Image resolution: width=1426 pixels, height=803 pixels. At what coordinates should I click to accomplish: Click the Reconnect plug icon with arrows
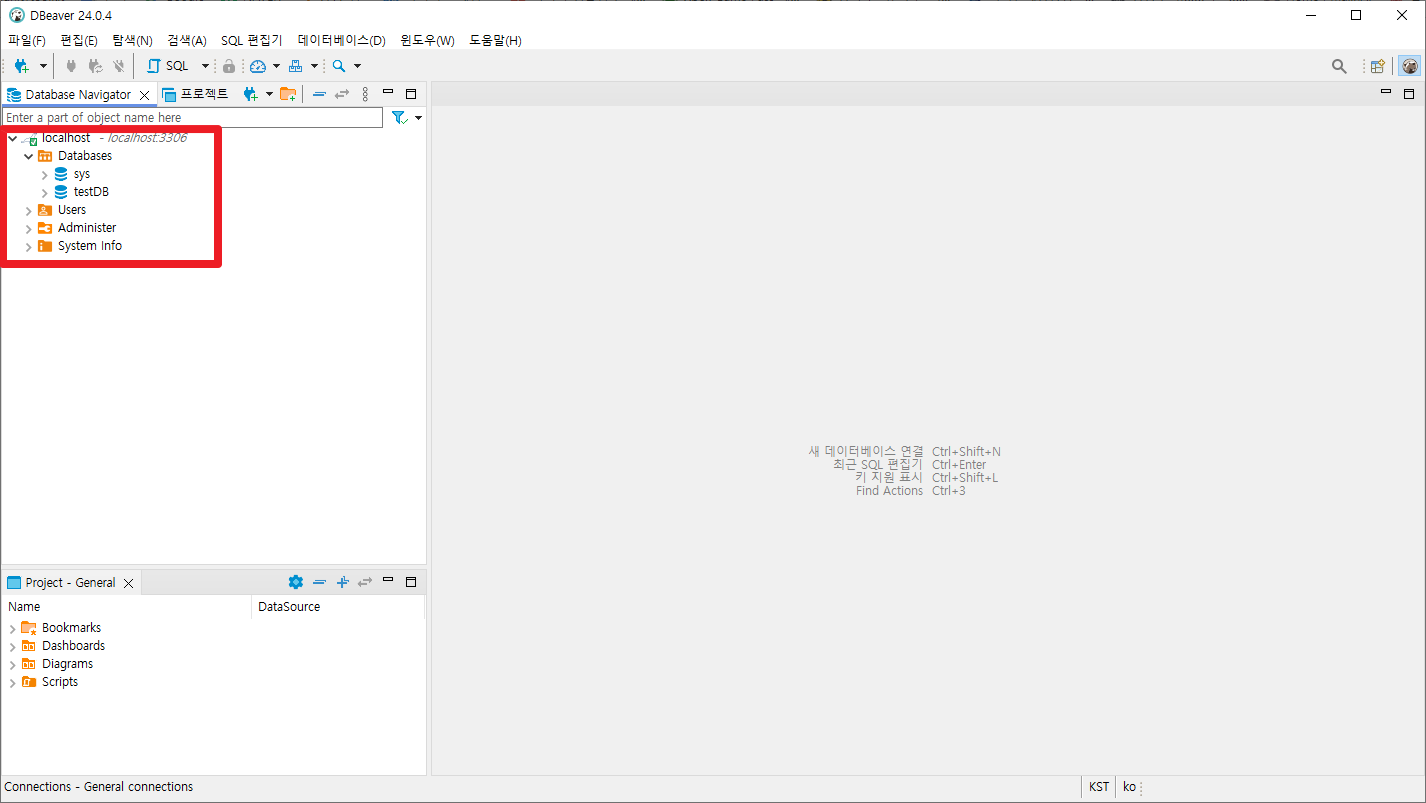[95, 66]
